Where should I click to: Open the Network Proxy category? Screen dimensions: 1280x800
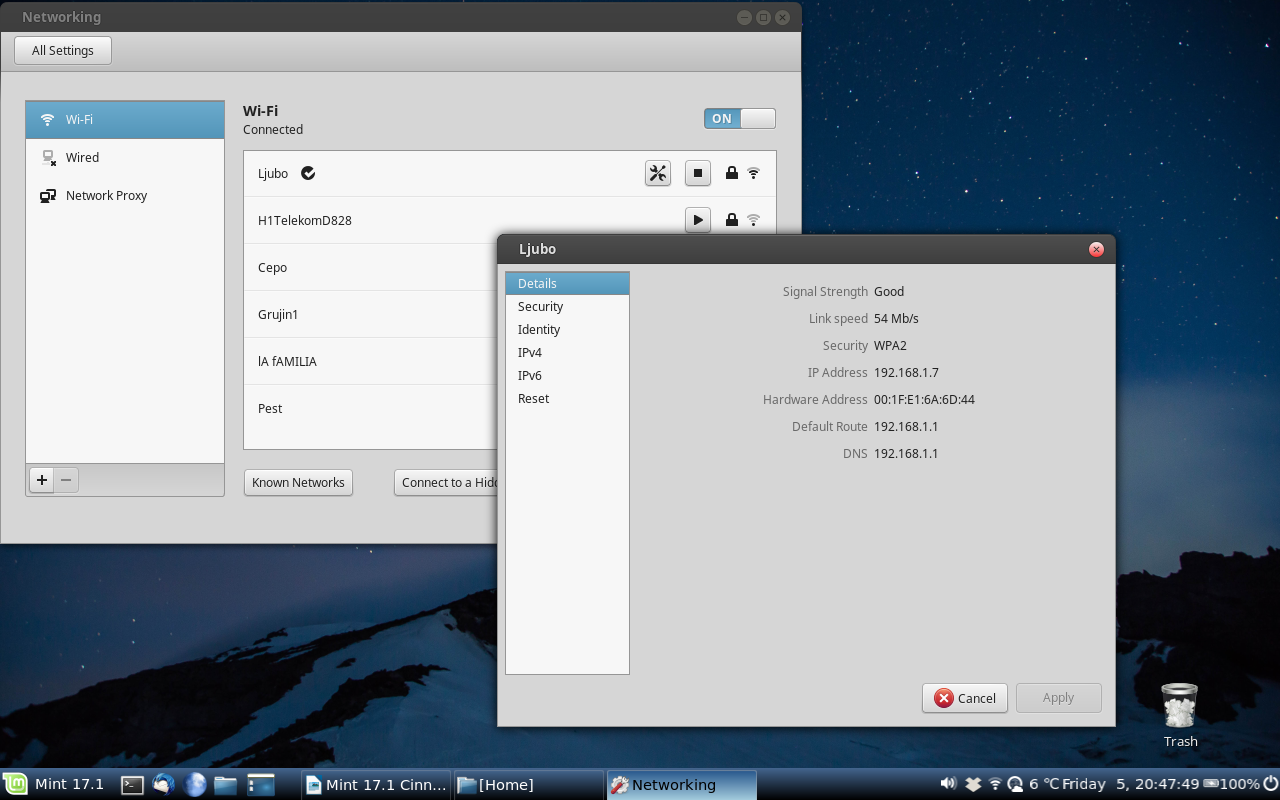click(106, 196)
